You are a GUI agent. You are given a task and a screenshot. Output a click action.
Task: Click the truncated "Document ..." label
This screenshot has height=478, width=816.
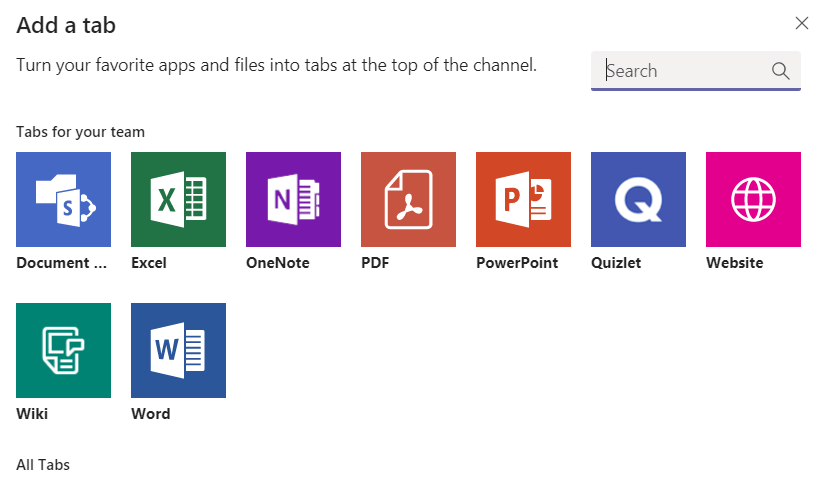pos(61,263)
